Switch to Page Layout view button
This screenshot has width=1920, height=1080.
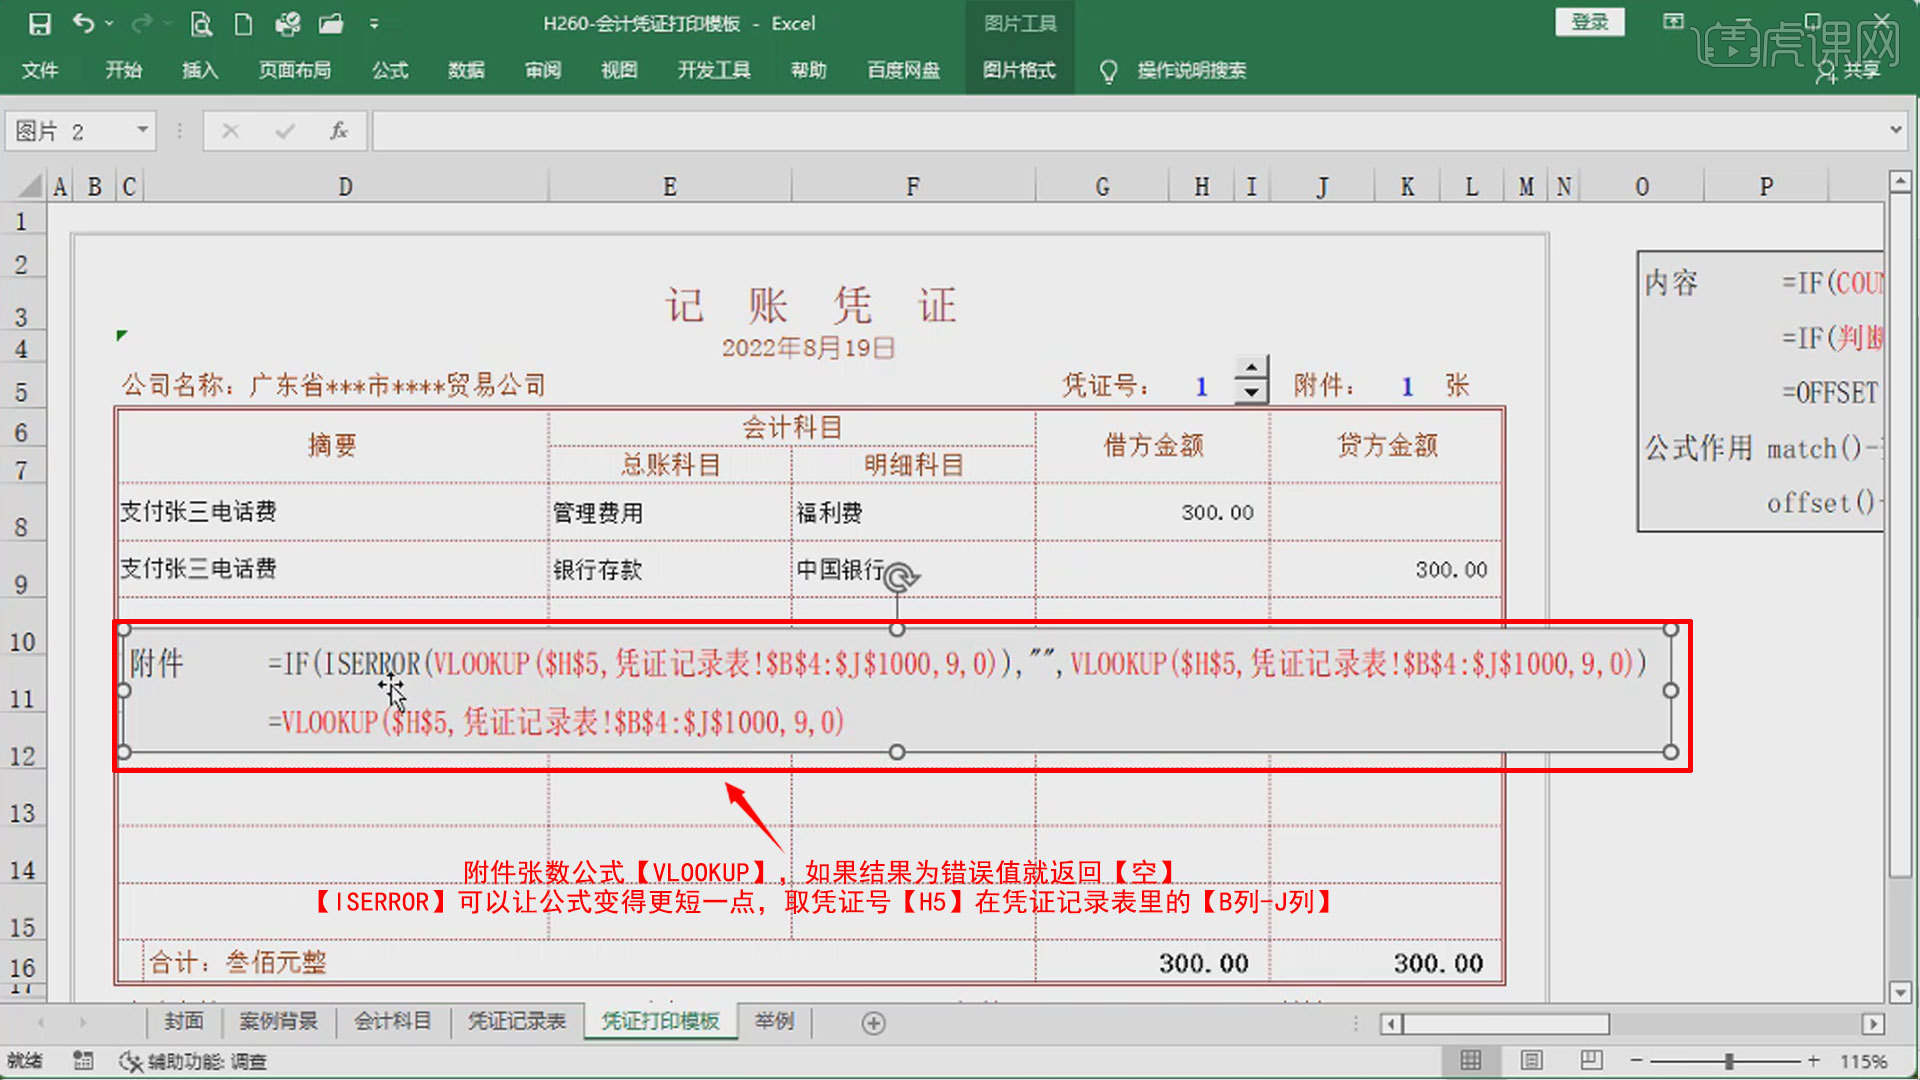[x=1531, y=1060]
